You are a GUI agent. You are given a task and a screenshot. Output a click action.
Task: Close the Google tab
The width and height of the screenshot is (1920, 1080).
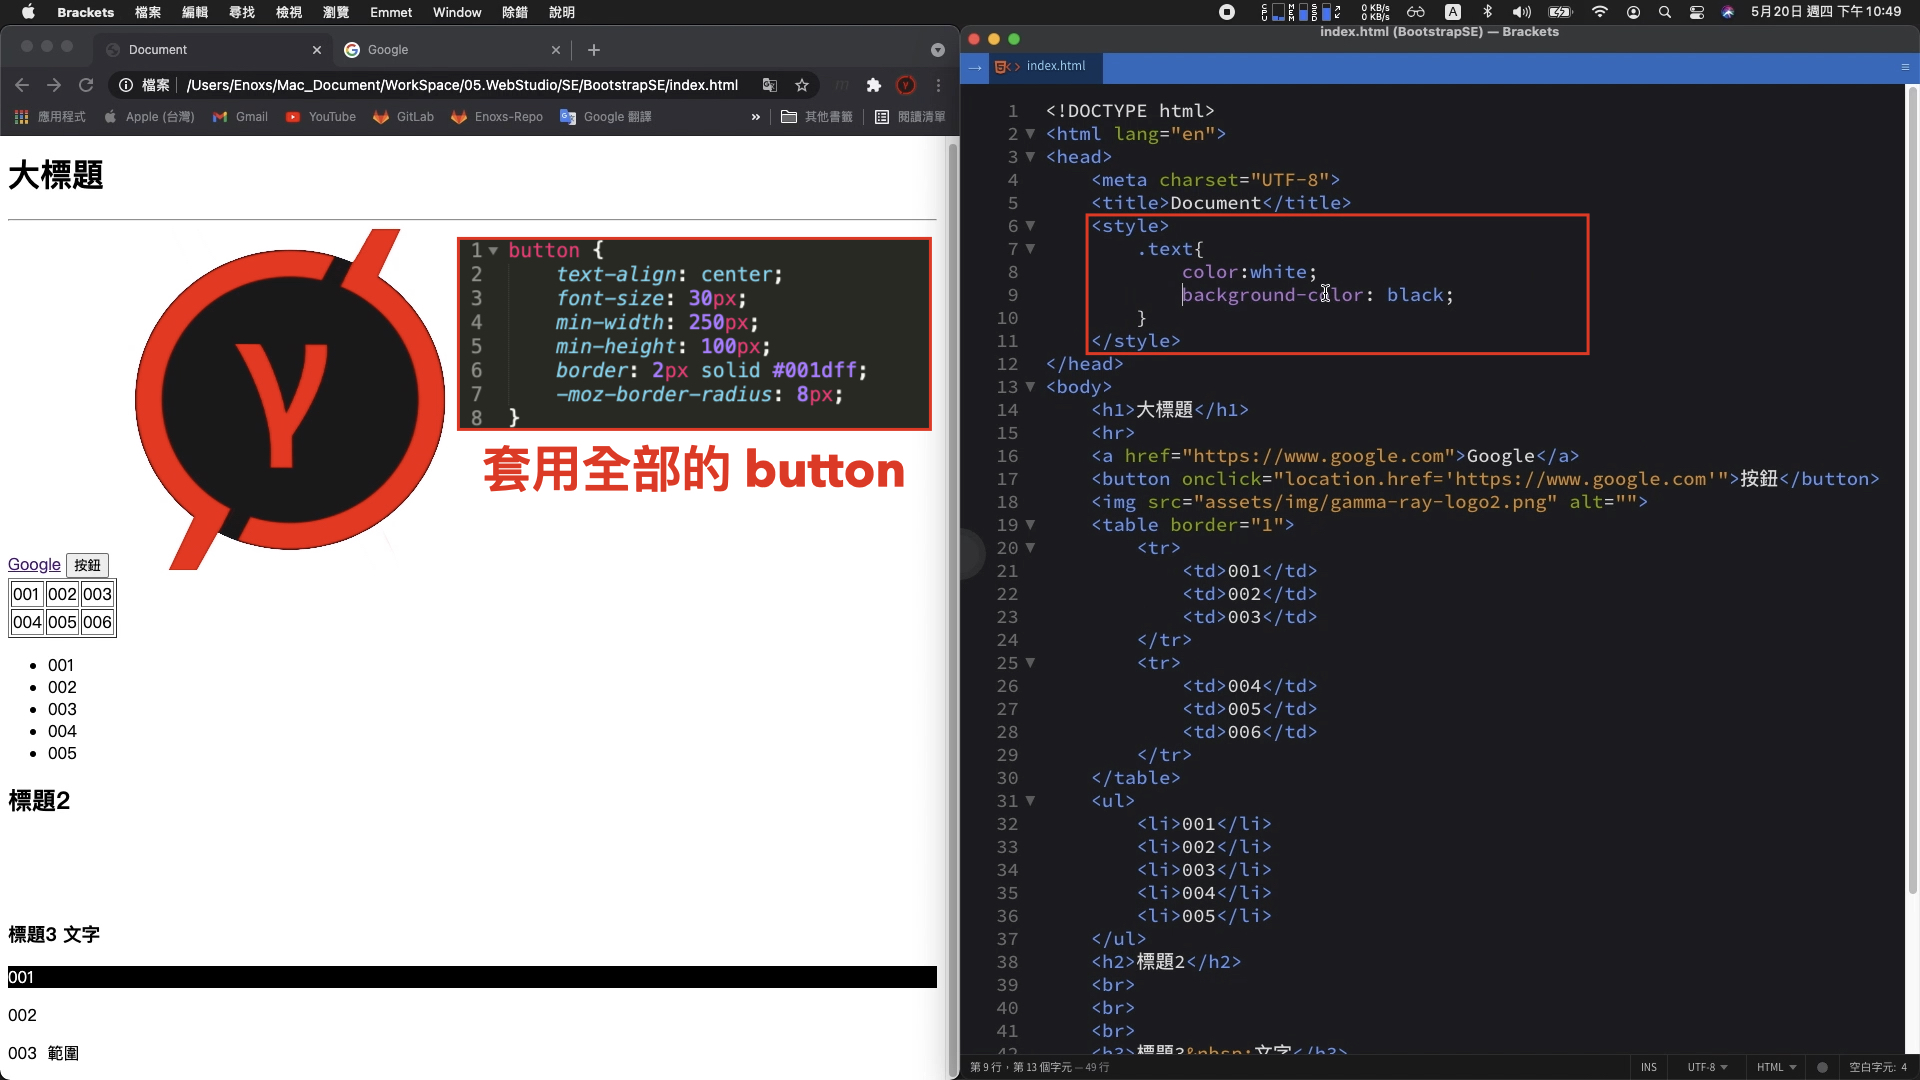coord(556,50)
